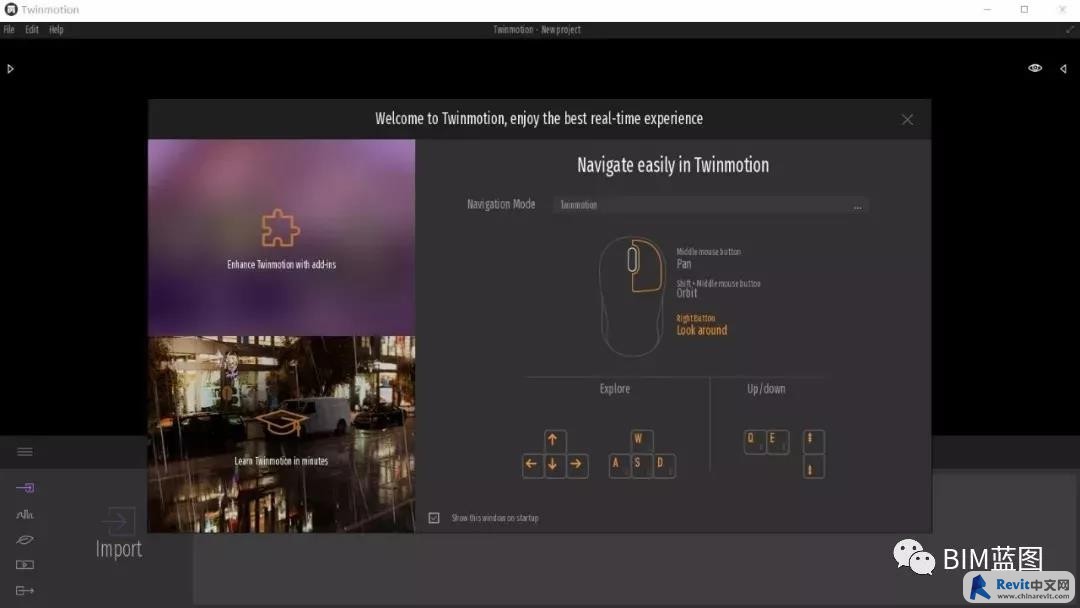1080x608 pixels.
Task: Minimize the Twinmotion window
Action: pyautogui.click(x=987, y=10)
